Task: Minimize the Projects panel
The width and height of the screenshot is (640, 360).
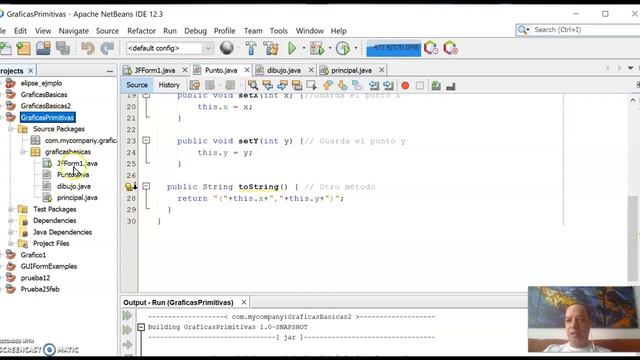Action: point(109,71)
